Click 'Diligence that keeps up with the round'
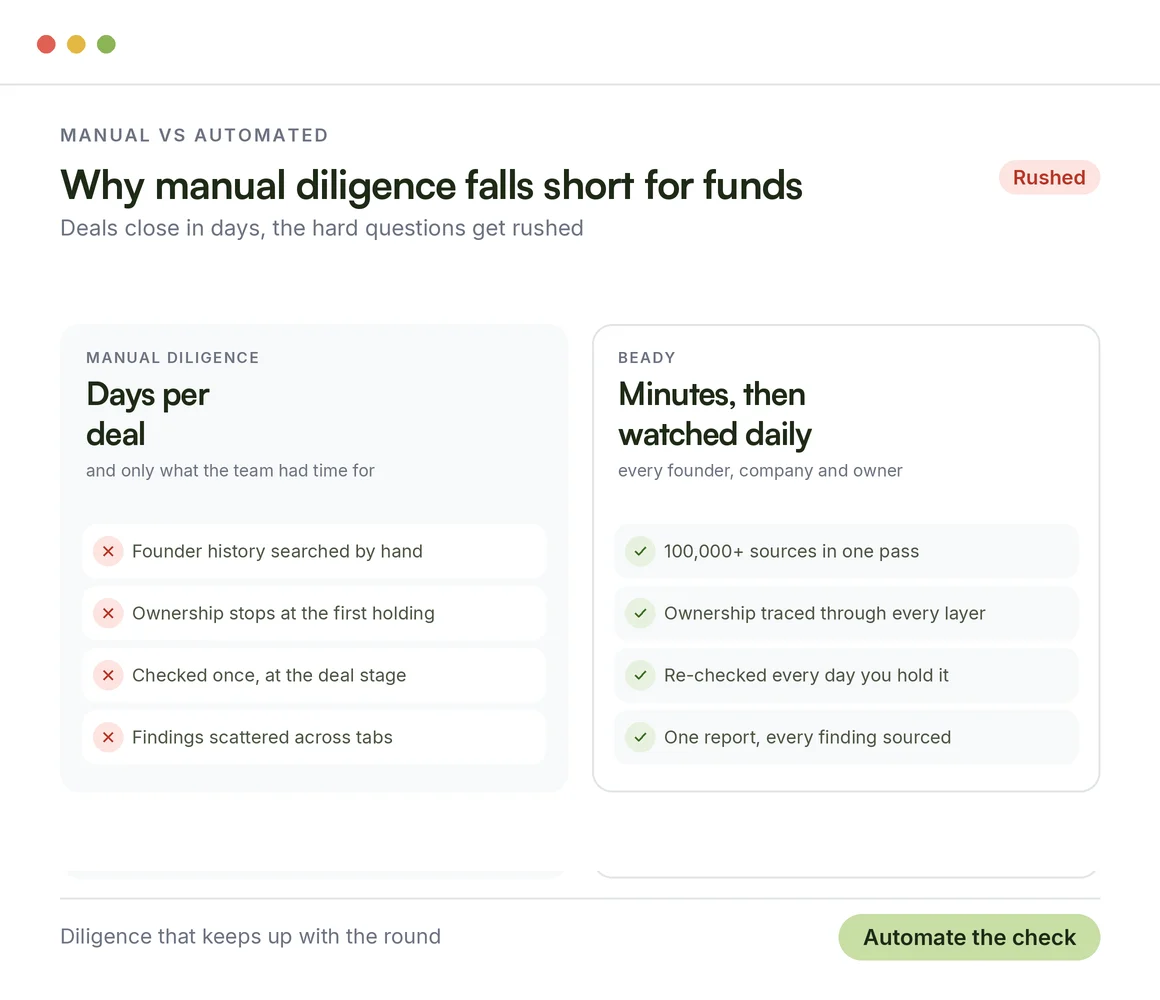 (250, 936)
